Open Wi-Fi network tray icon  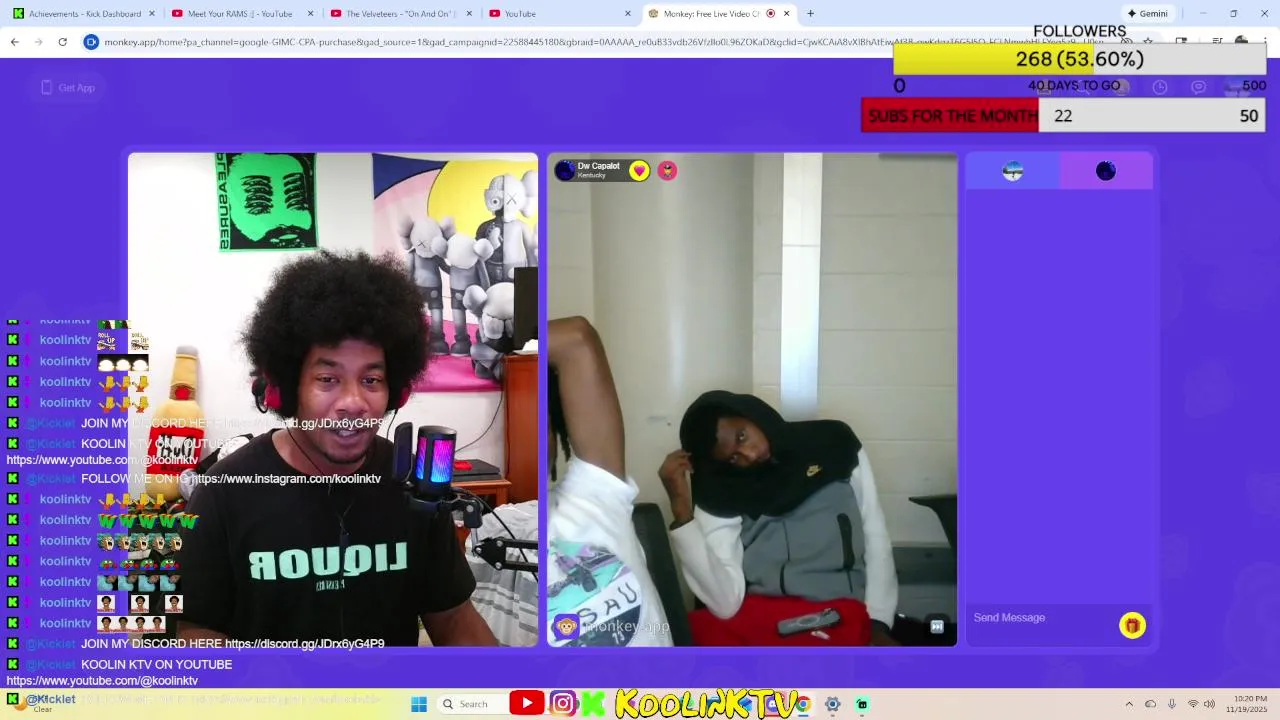pyautogui.click(x=1192, y=704)
